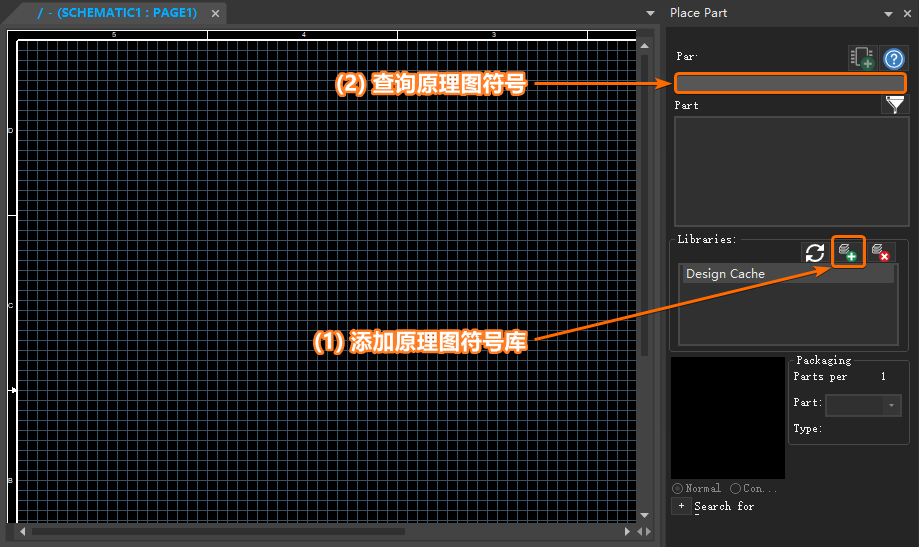Select the Normal radio button
919x547 pixels.
678,488
